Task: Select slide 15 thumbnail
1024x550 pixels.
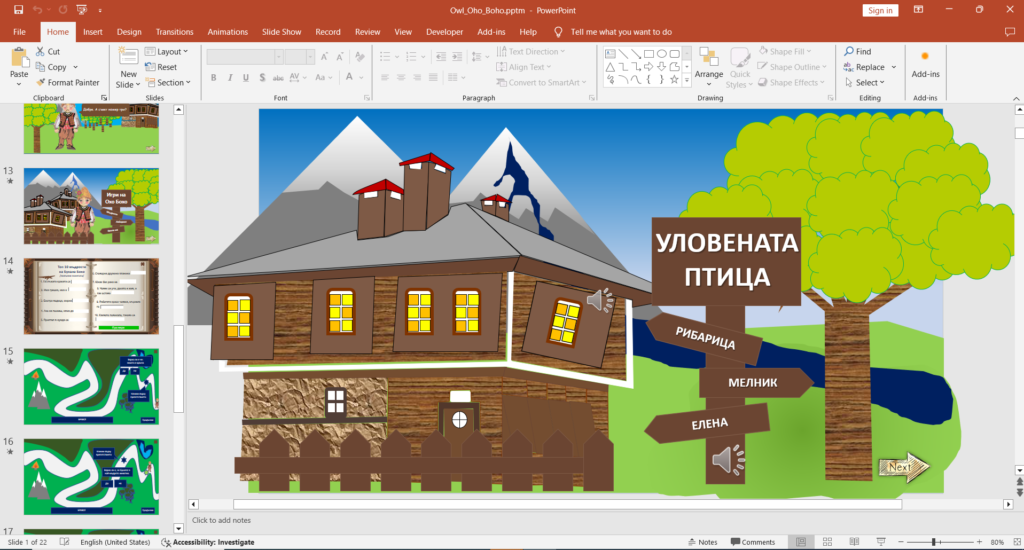Action: pyautogui.click(x=91, y=386)
